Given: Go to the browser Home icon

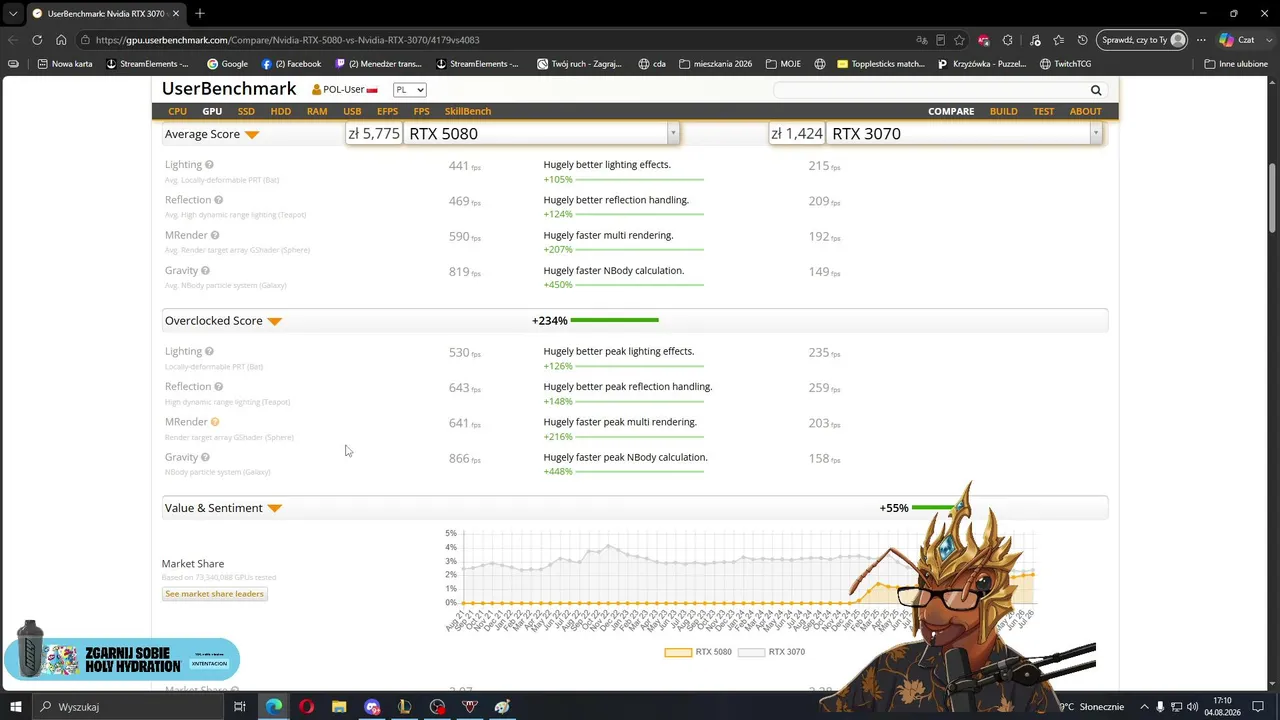Looking at the screenshot, I should pos(61,40).
